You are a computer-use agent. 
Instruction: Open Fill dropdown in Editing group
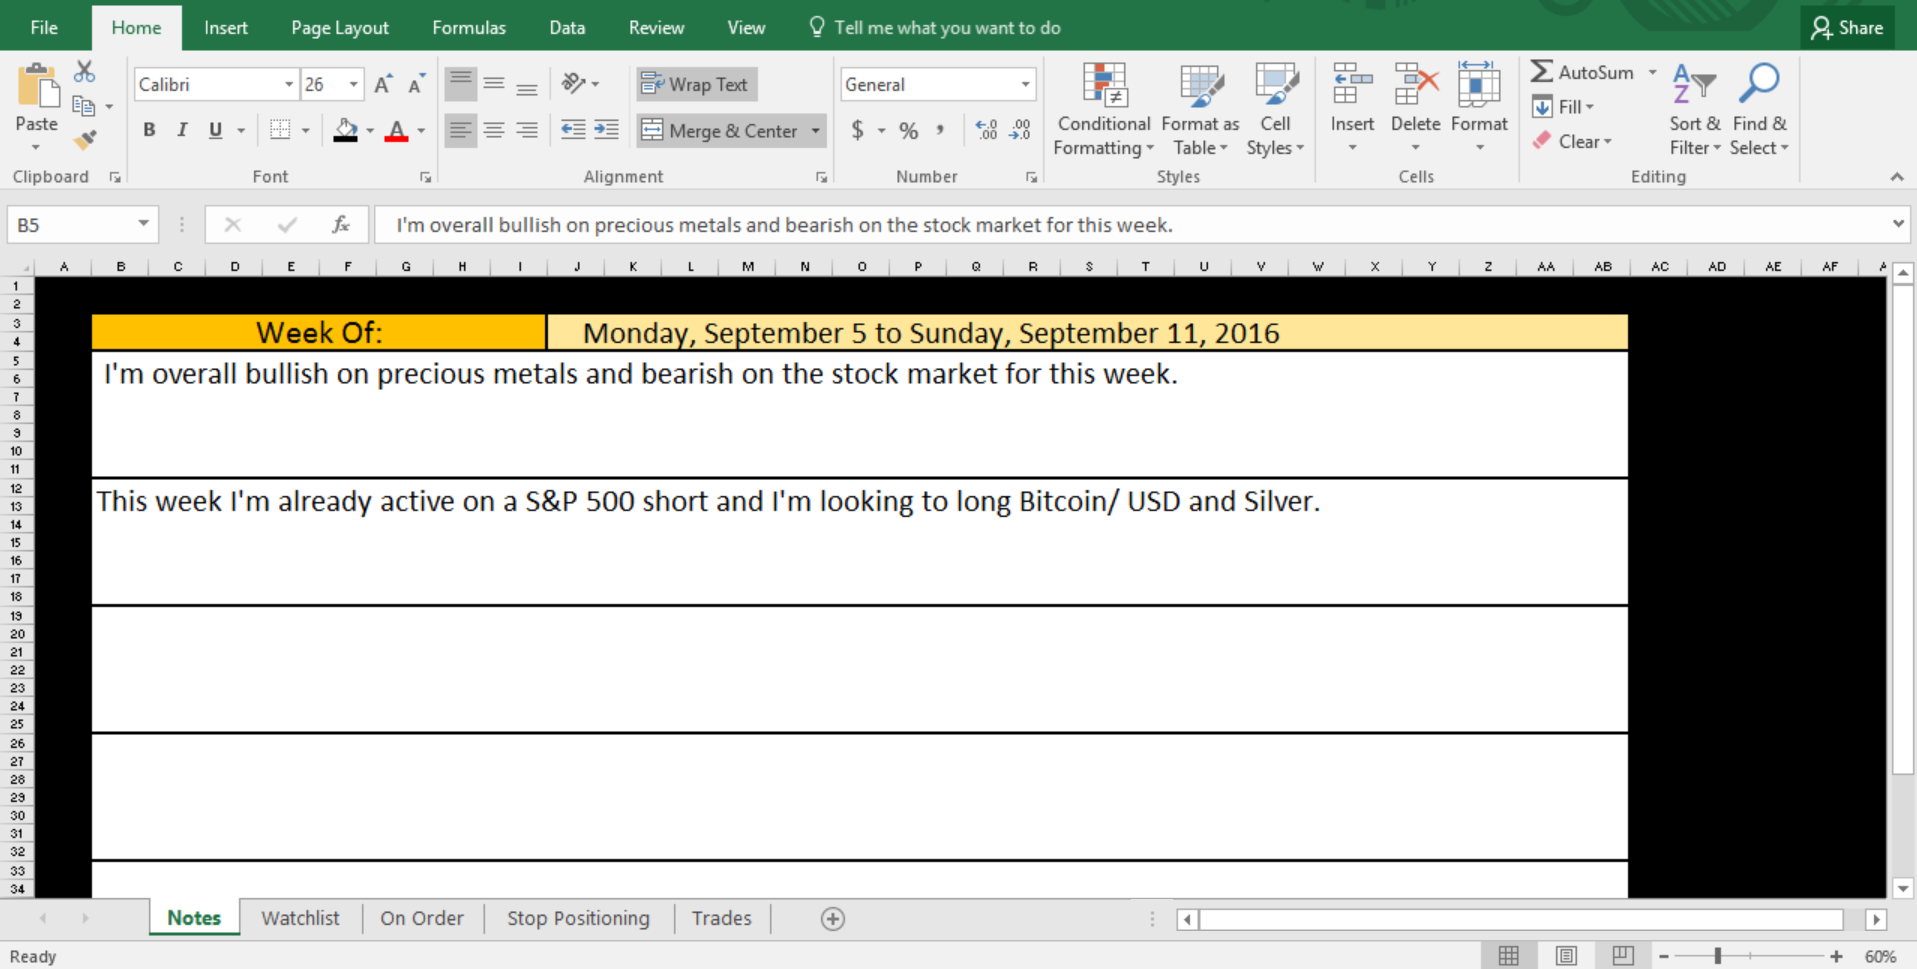pos(1563,107)
